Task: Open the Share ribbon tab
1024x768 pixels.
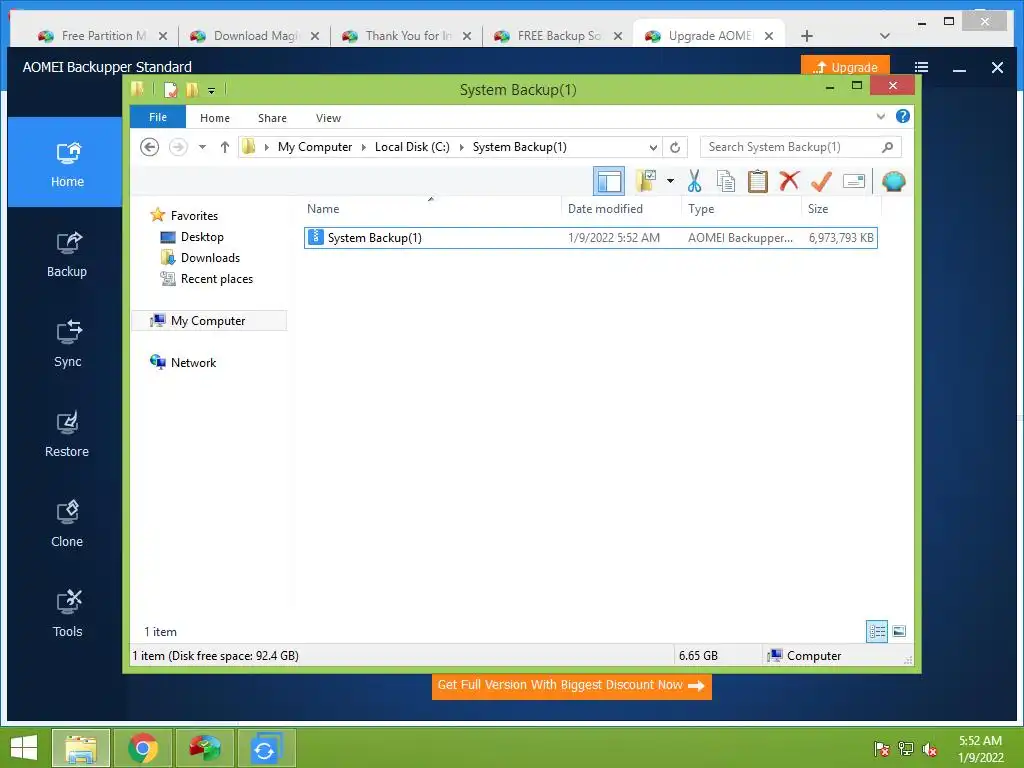Action: point(272,118)
